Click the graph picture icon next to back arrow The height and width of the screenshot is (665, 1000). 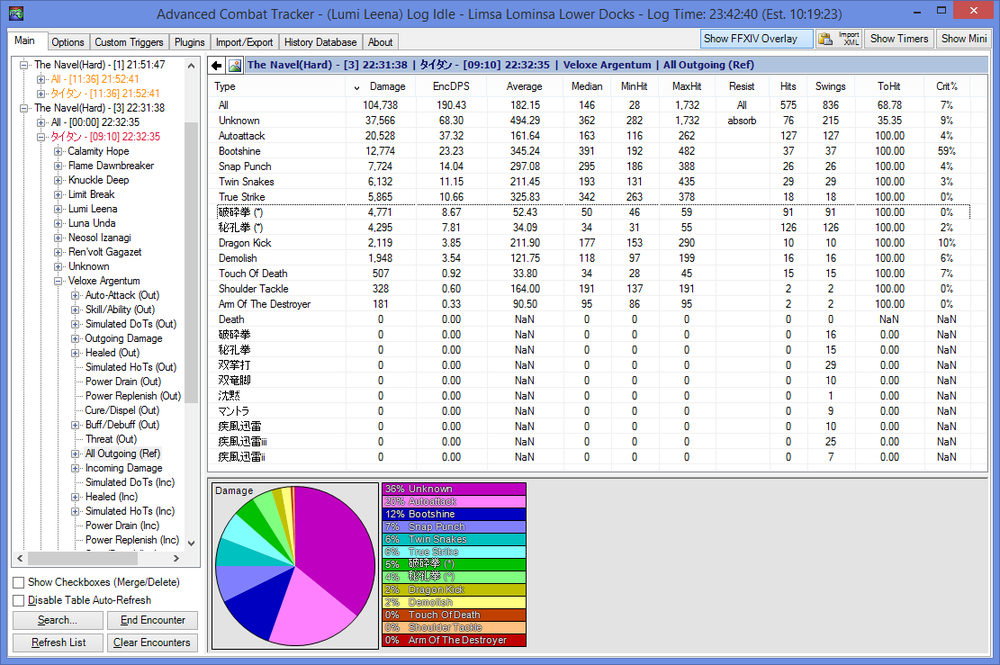(235, 65)
